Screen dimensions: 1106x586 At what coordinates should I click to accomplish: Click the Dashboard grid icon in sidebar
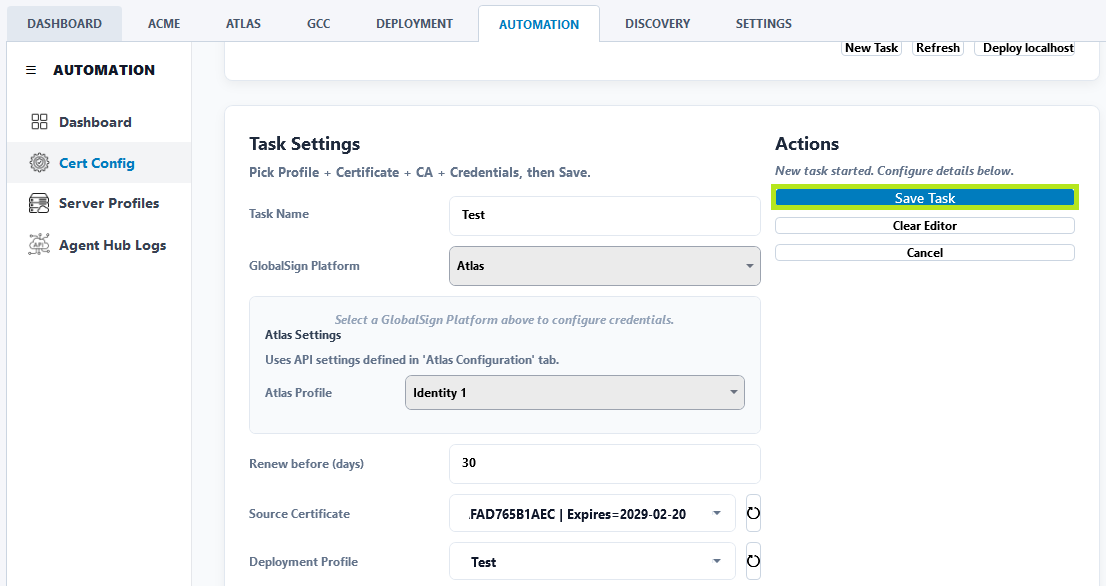tap(40, 122)
